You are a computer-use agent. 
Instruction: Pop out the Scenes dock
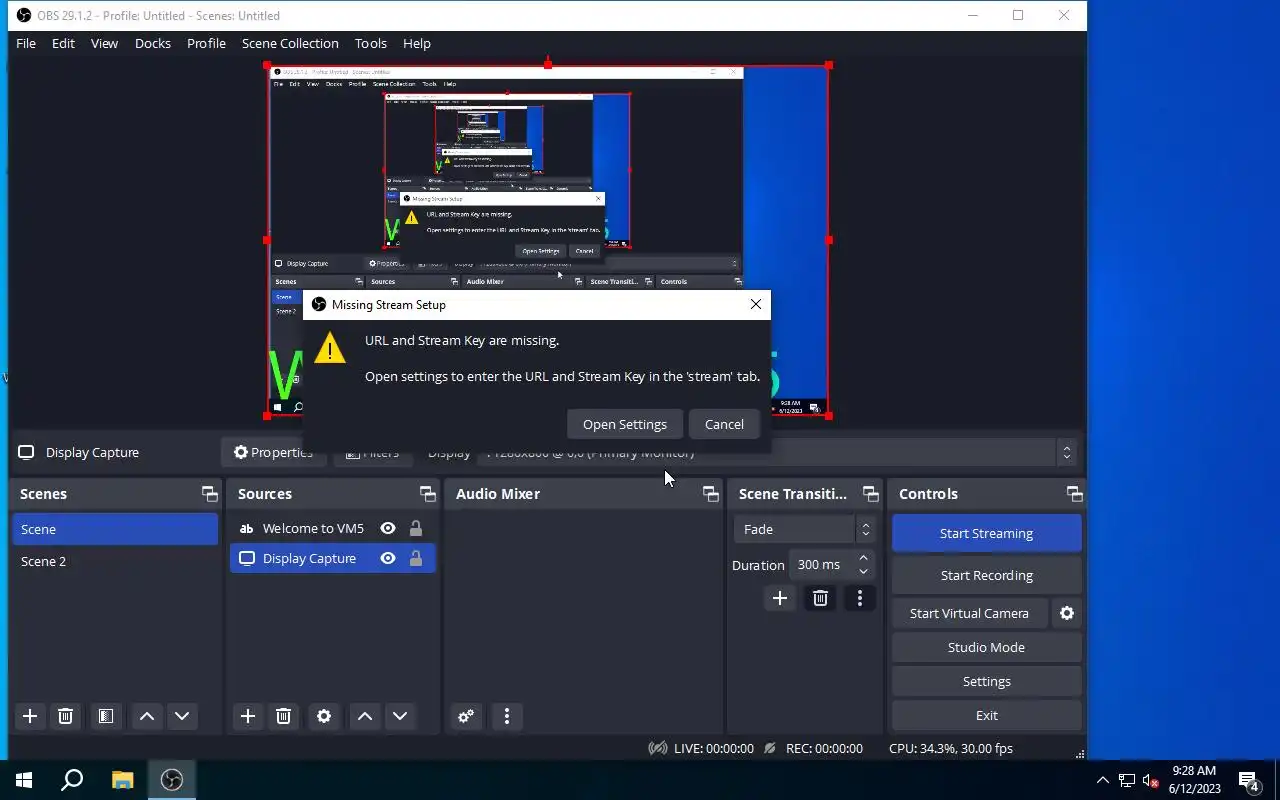pos(209,494)
